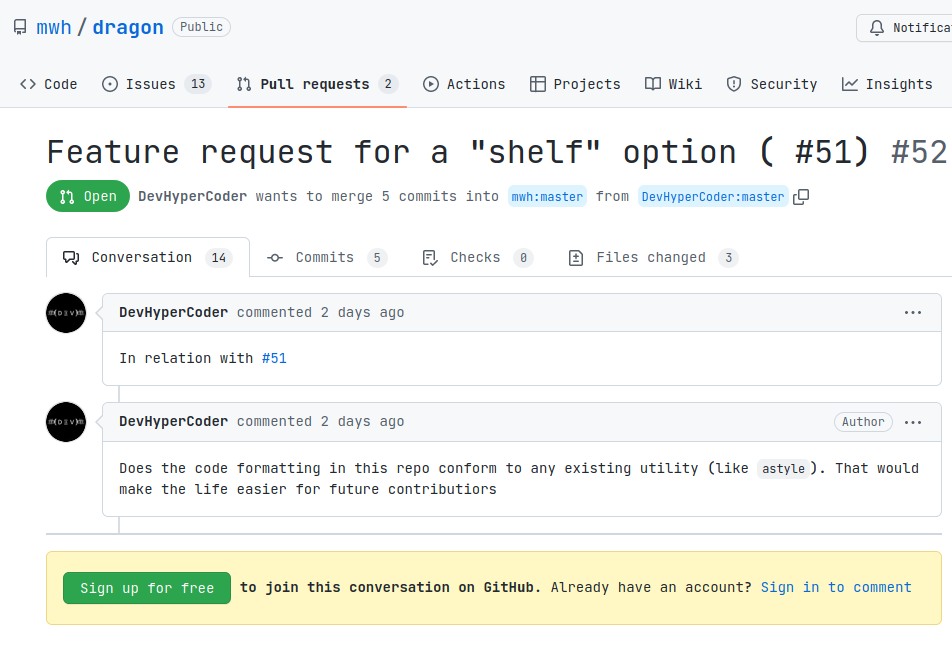
Task: Navigate to the Security tab
Action: 772,84
